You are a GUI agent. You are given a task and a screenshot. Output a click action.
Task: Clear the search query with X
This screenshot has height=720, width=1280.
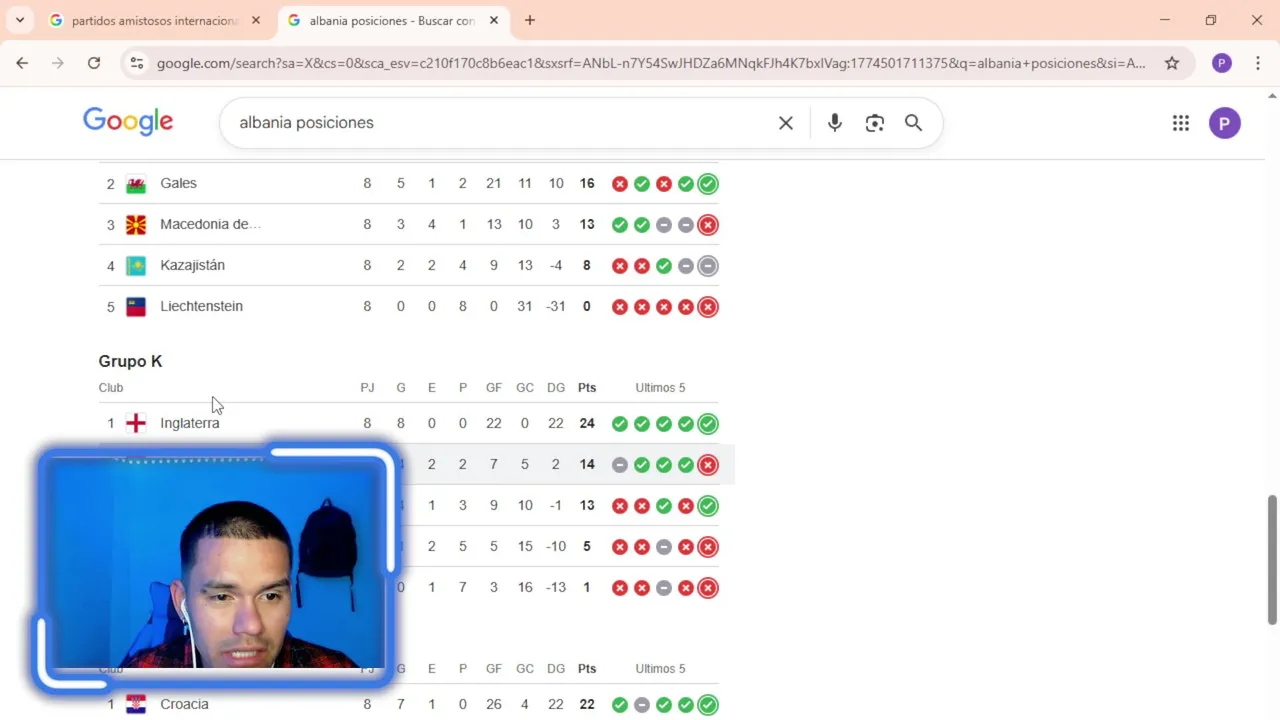[x=786, y=123]
